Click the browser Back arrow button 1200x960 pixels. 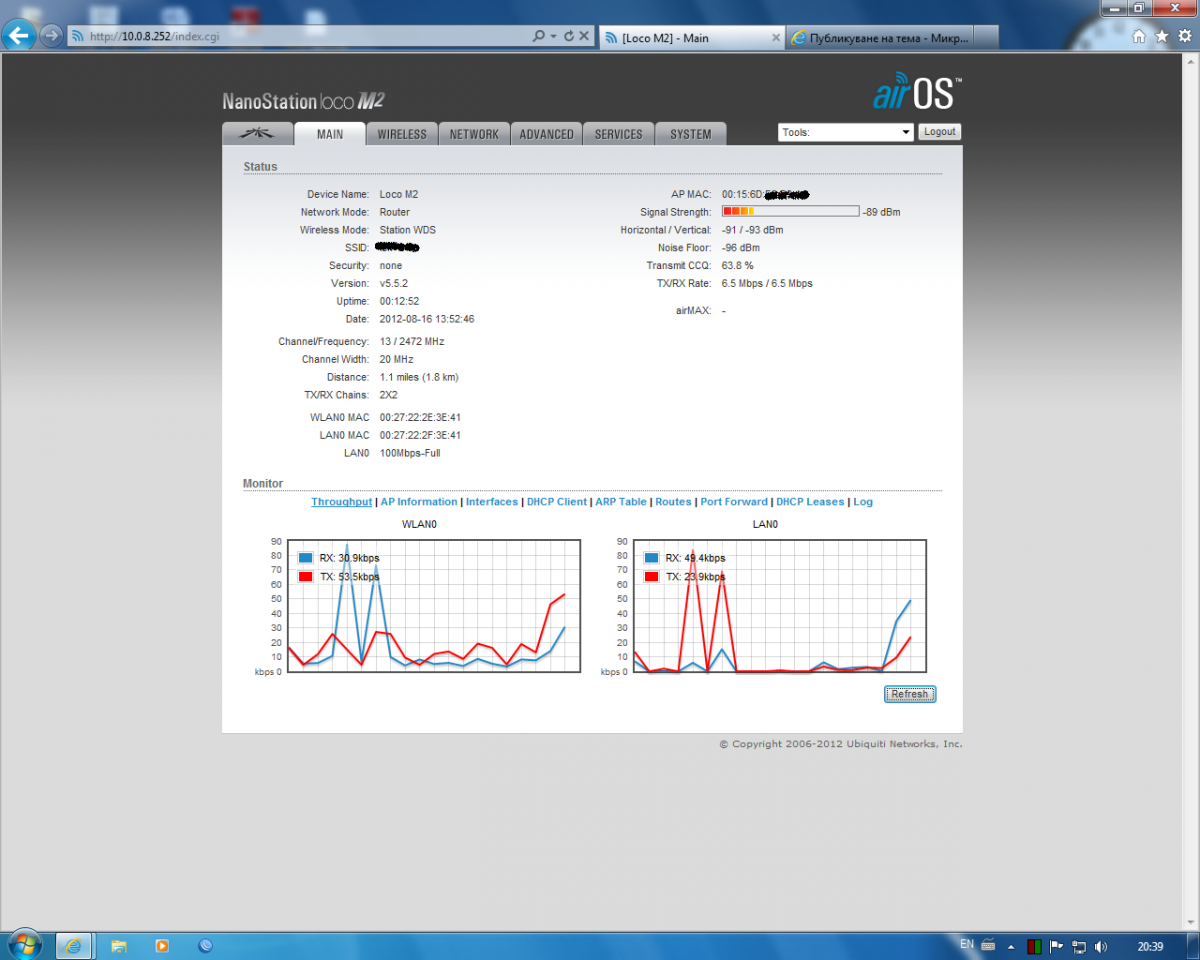coord(19,35)
